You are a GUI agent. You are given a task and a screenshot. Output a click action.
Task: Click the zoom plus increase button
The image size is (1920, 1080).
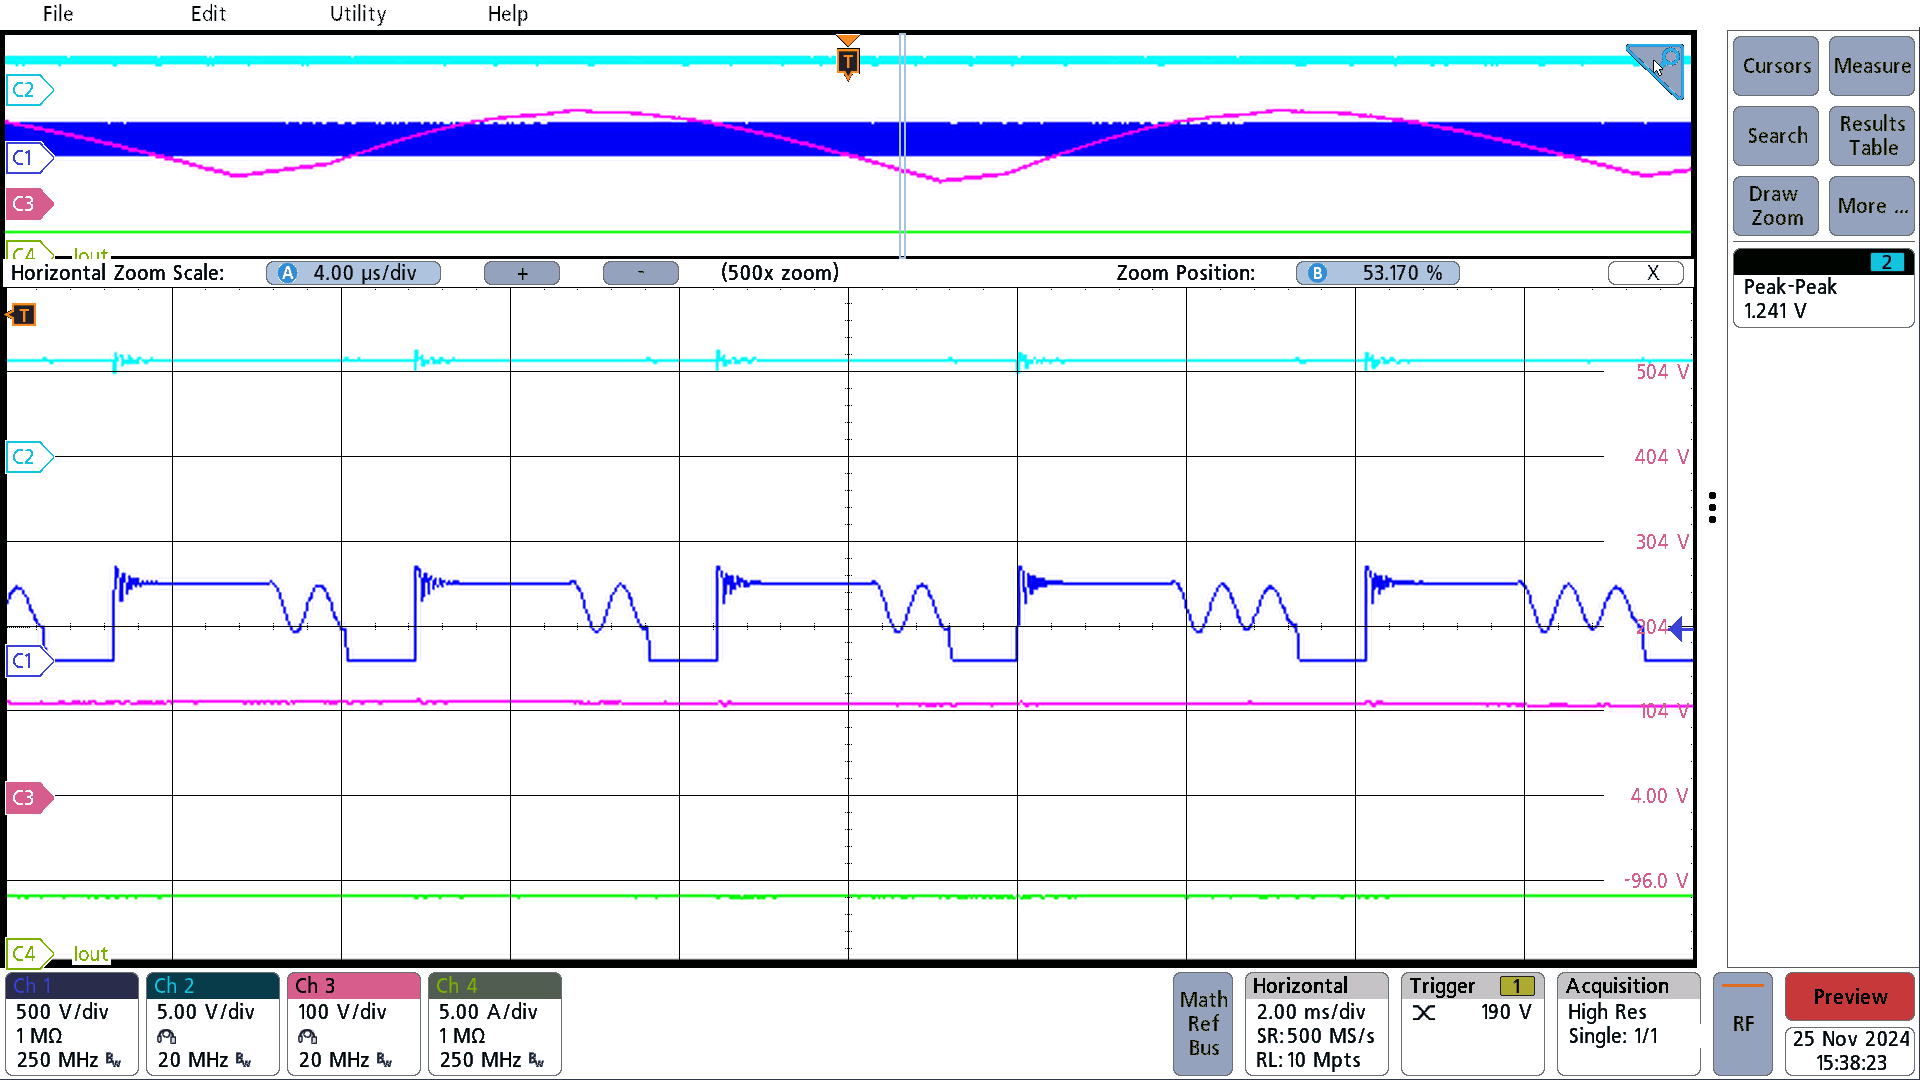click(522, 272)
